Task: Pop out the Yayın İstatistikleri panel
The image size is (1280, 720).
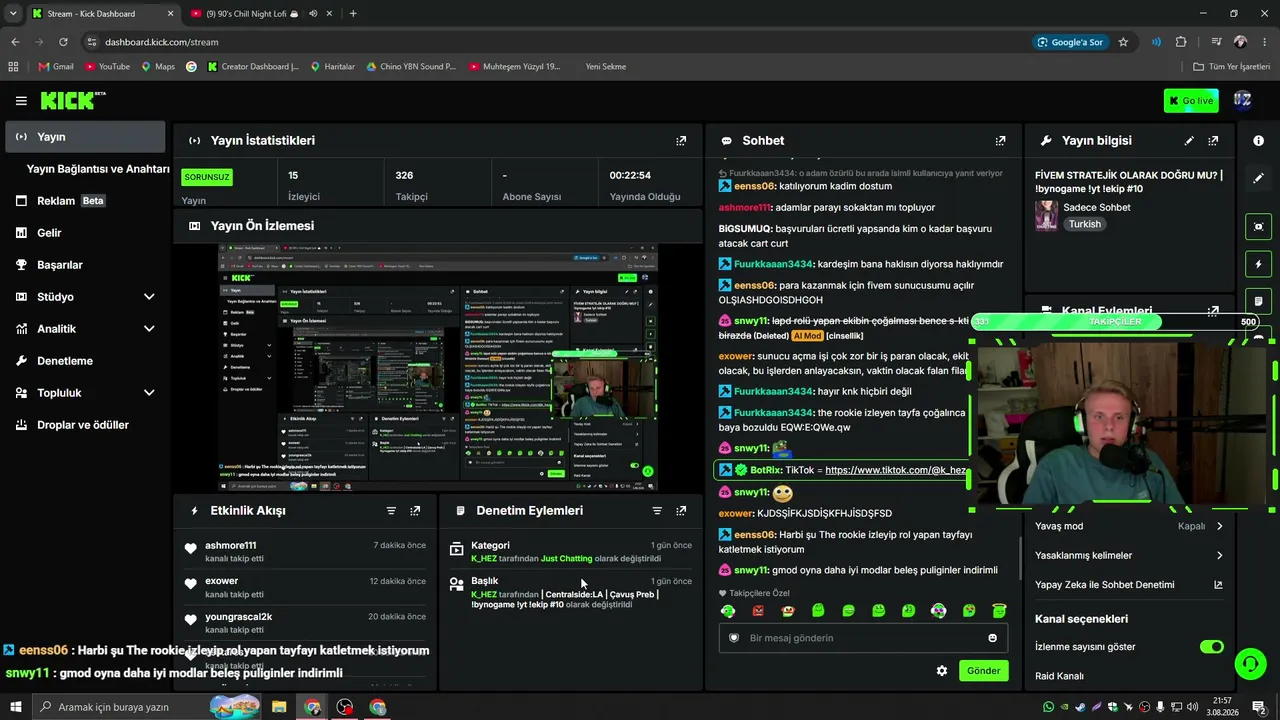Action: pos(681,141)
